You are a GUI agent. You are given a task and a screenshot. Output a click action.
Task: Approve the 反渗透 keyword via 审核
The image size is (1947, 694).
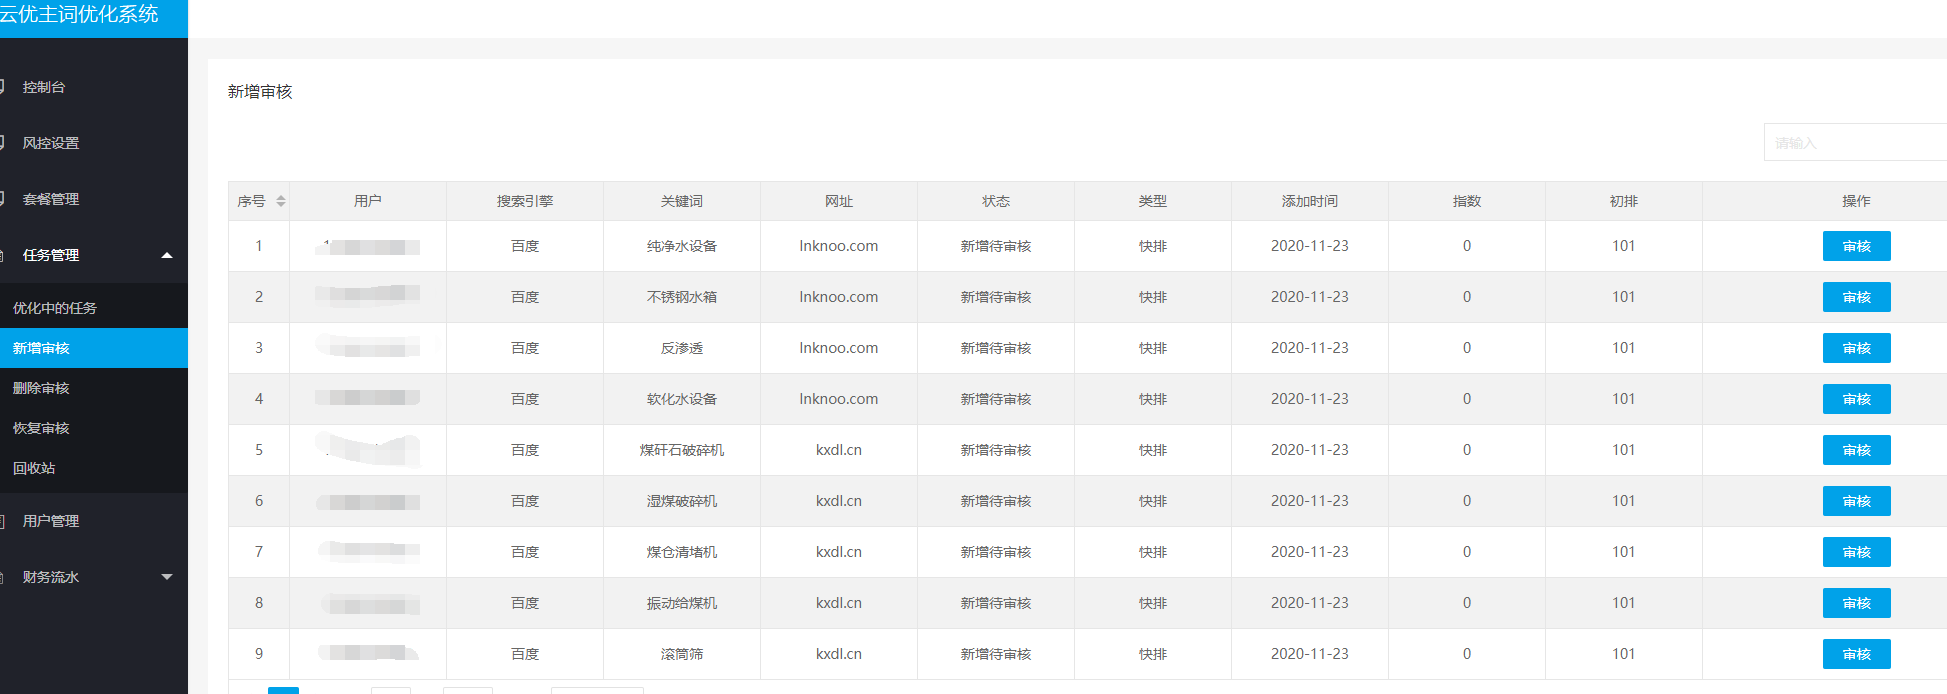[x=1856, y=348]
